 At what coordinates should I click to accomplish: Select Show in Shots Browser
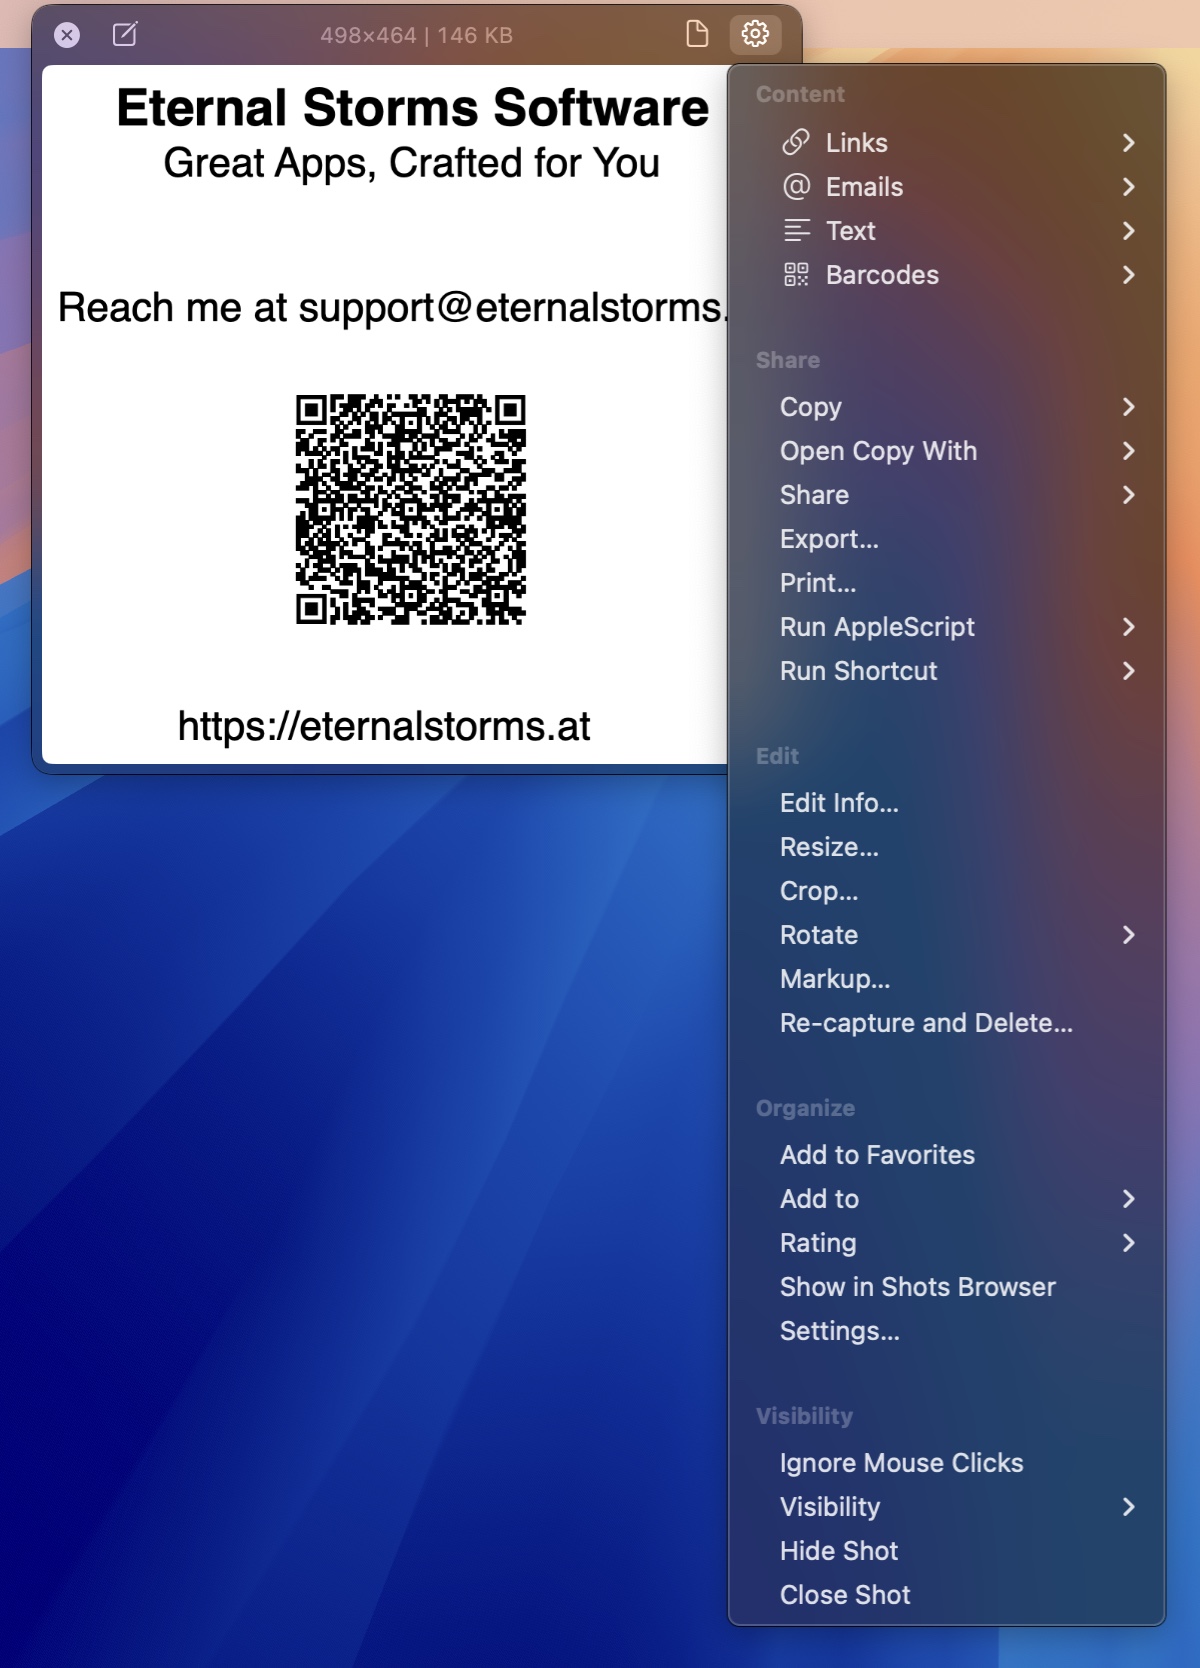tap(947, 1287)
